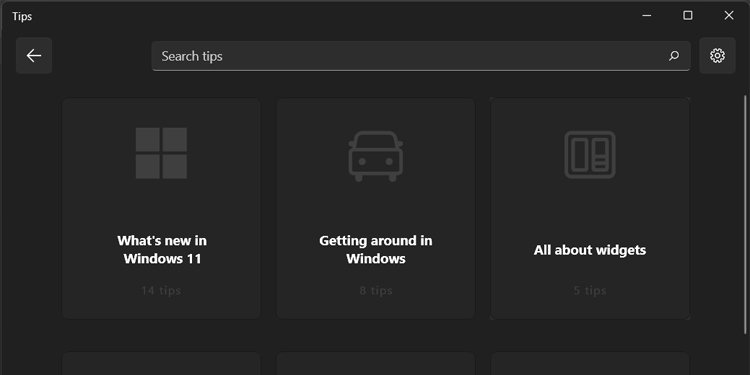
Task: Open "What's new in Windows 11" title
Action: pos(162,250)
